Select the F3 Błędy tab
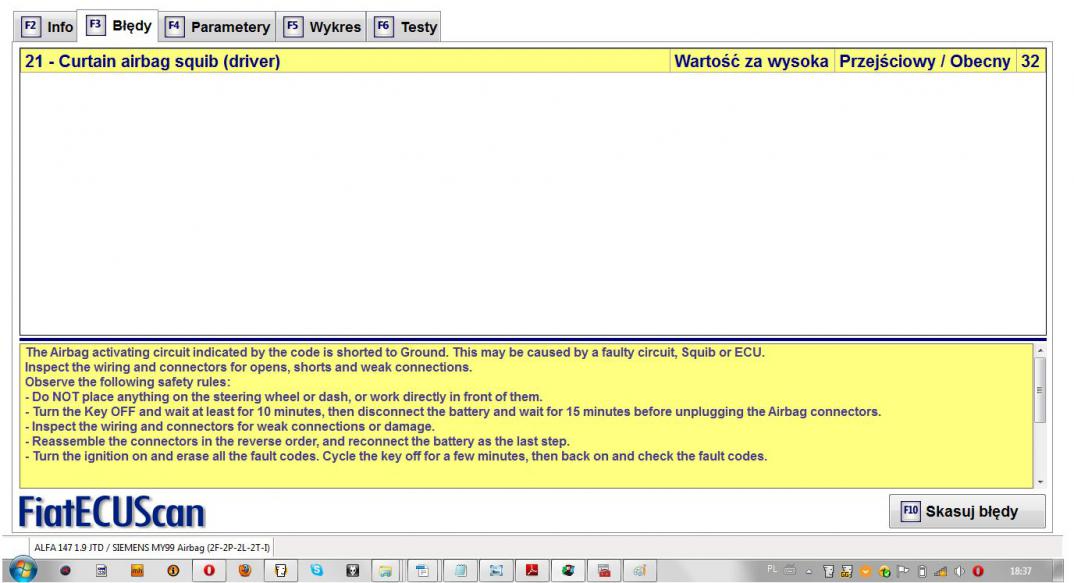The height and width of the screenshot is (583, 1074). pos(118,26)
